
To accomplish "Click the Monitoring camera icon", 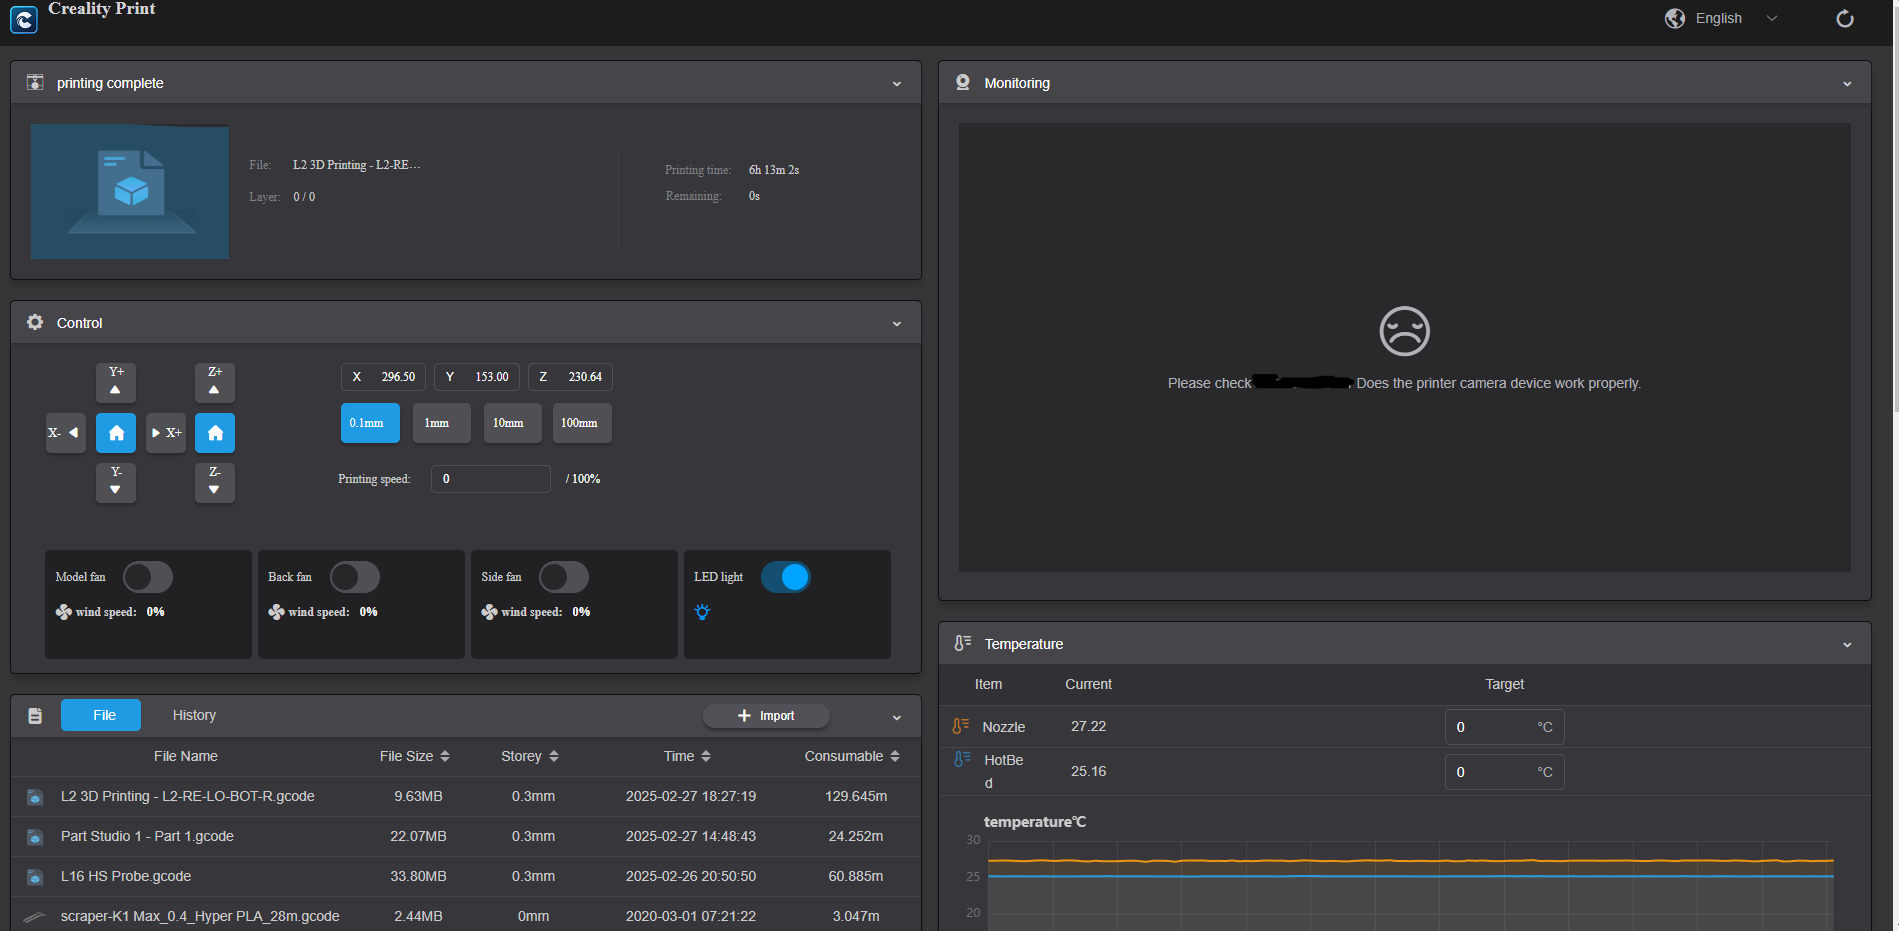I will (963, 82).
